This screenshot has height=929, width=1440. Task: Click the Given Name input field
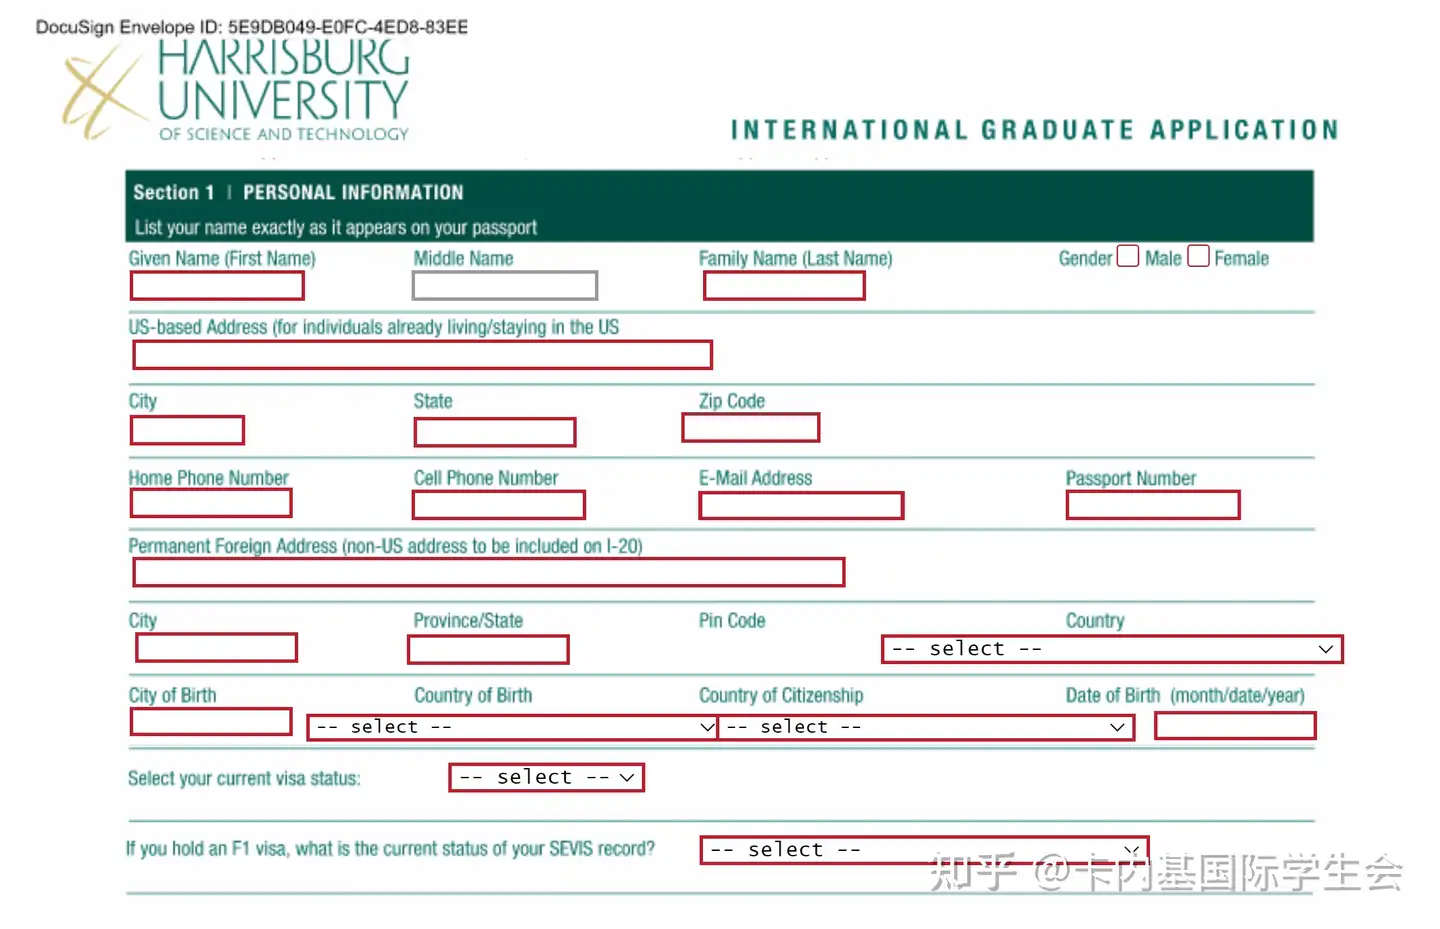click(217, 286)
